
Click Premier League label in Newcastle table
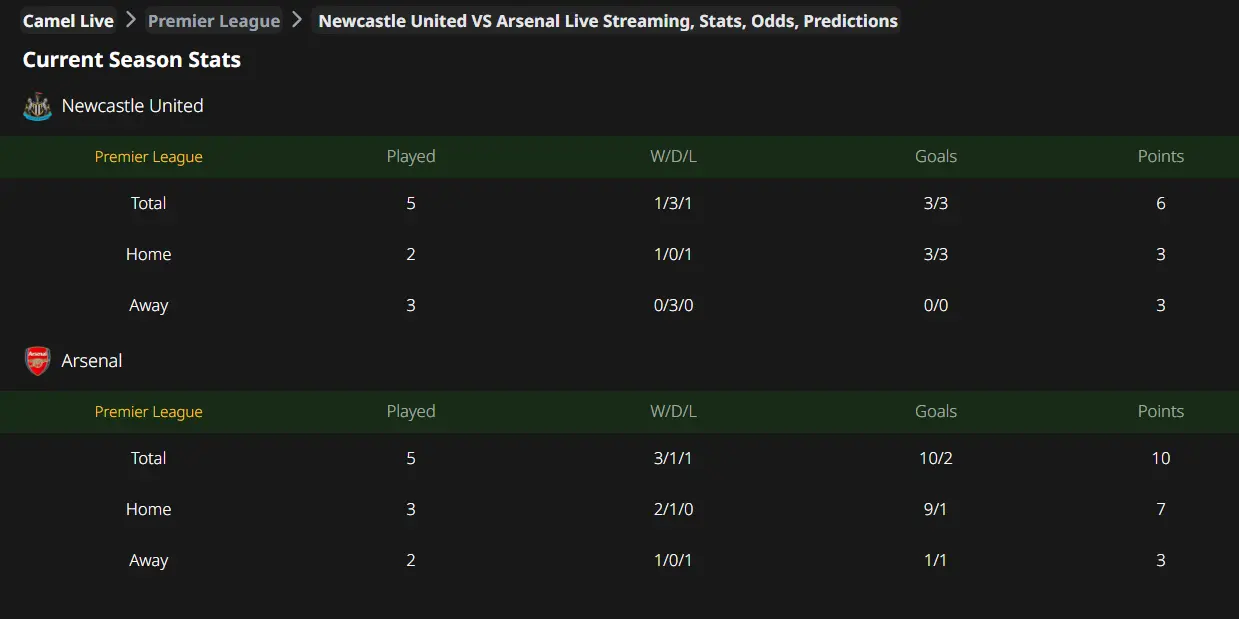(x=149, y=157)
